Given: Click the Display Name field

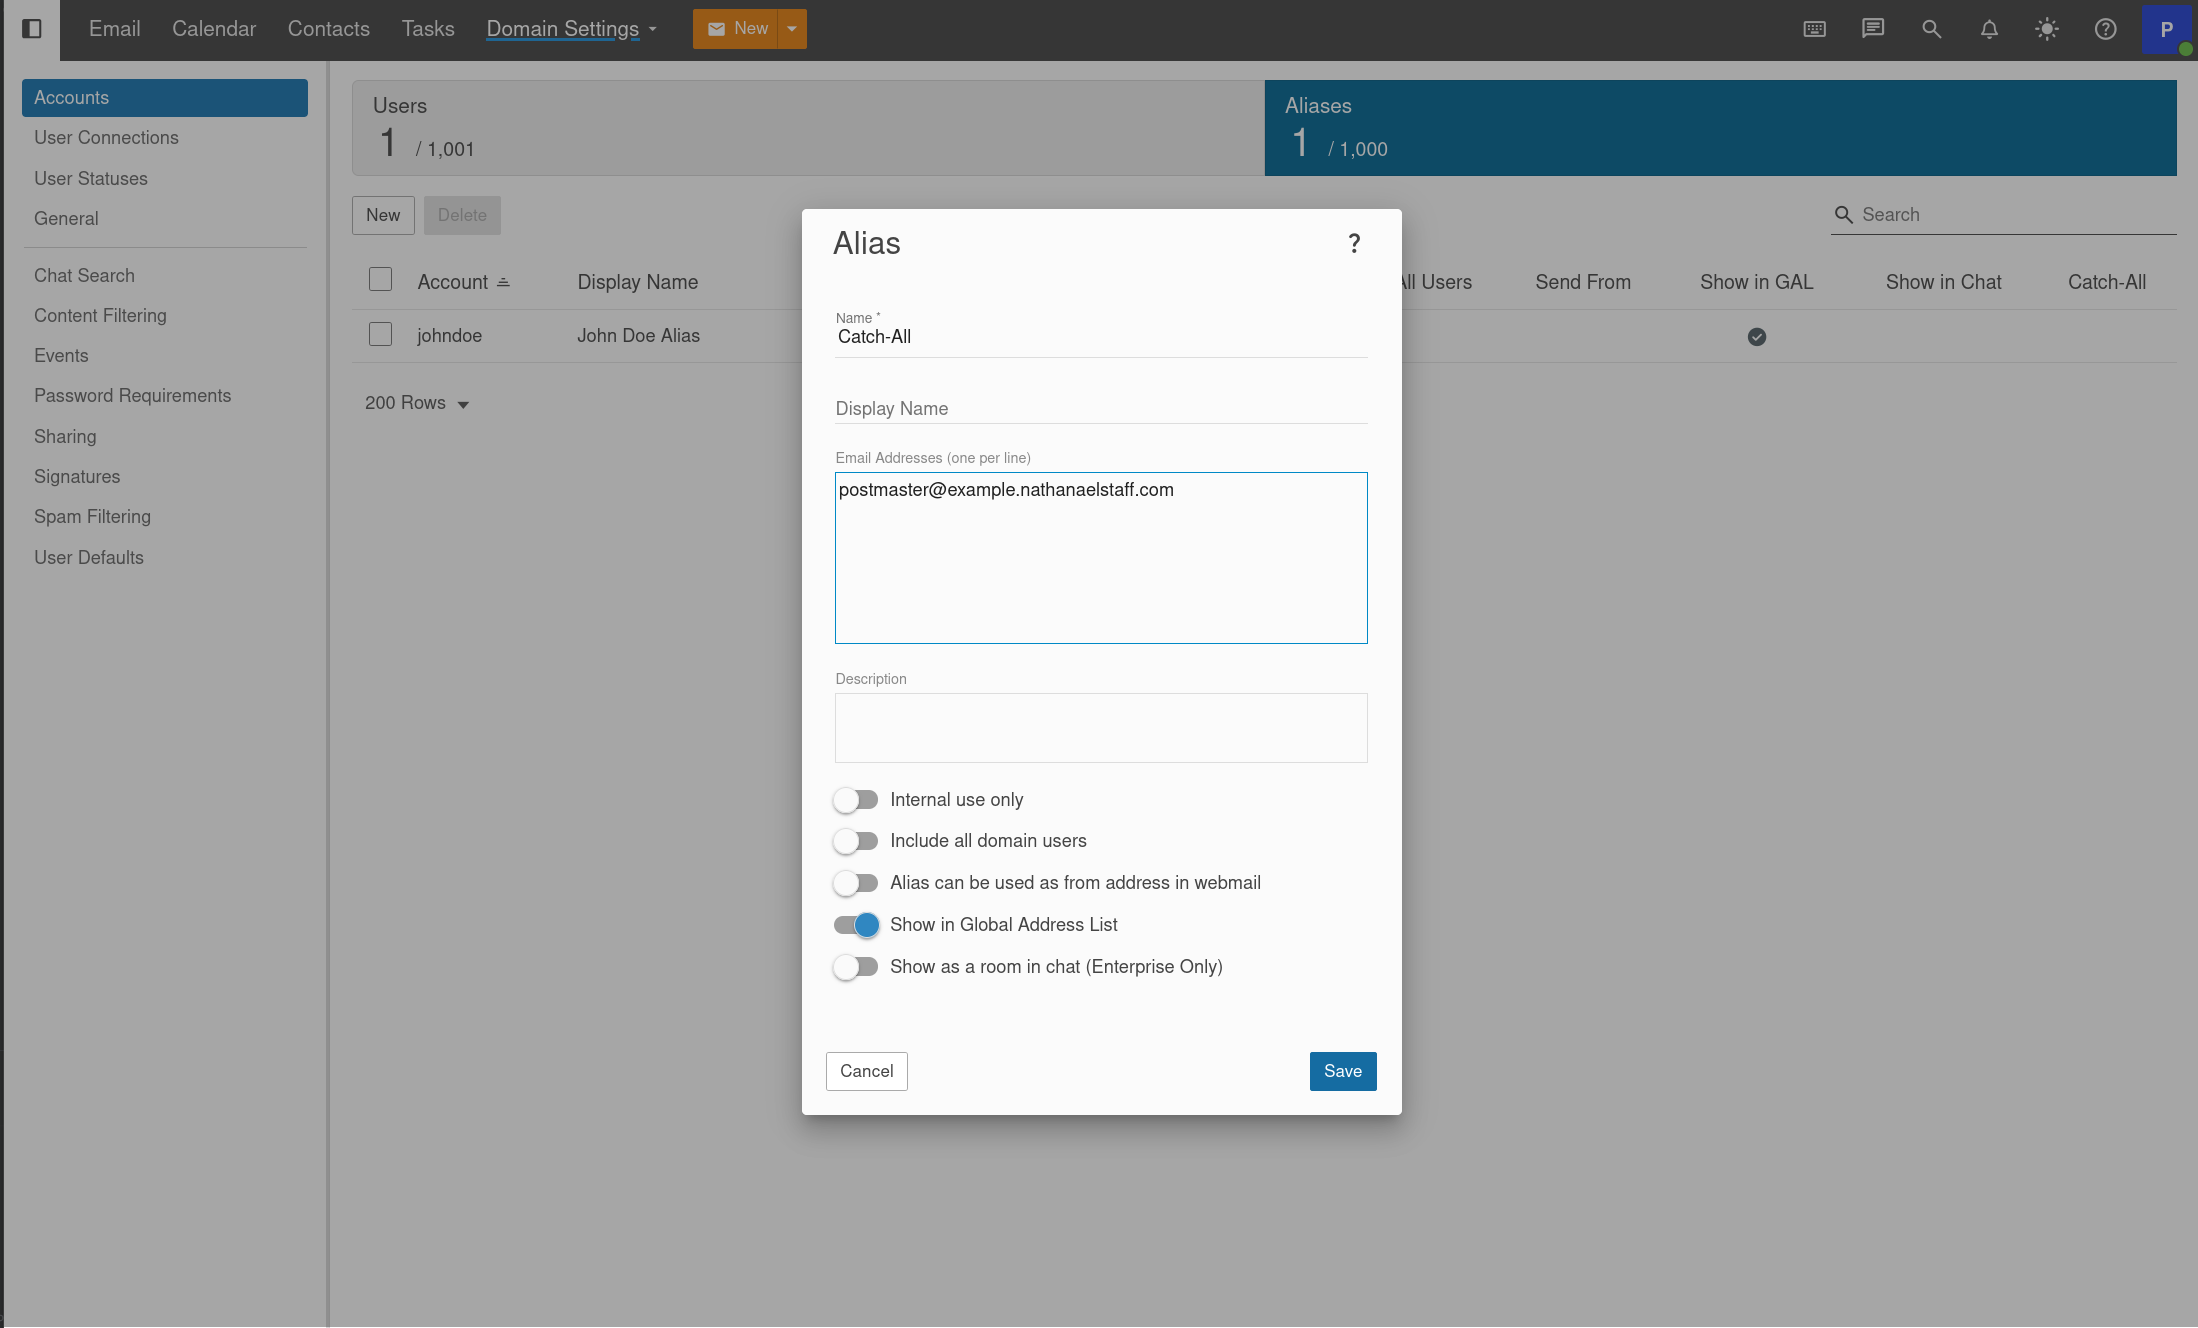Looking at the screenshot, I should (1100, 408).
